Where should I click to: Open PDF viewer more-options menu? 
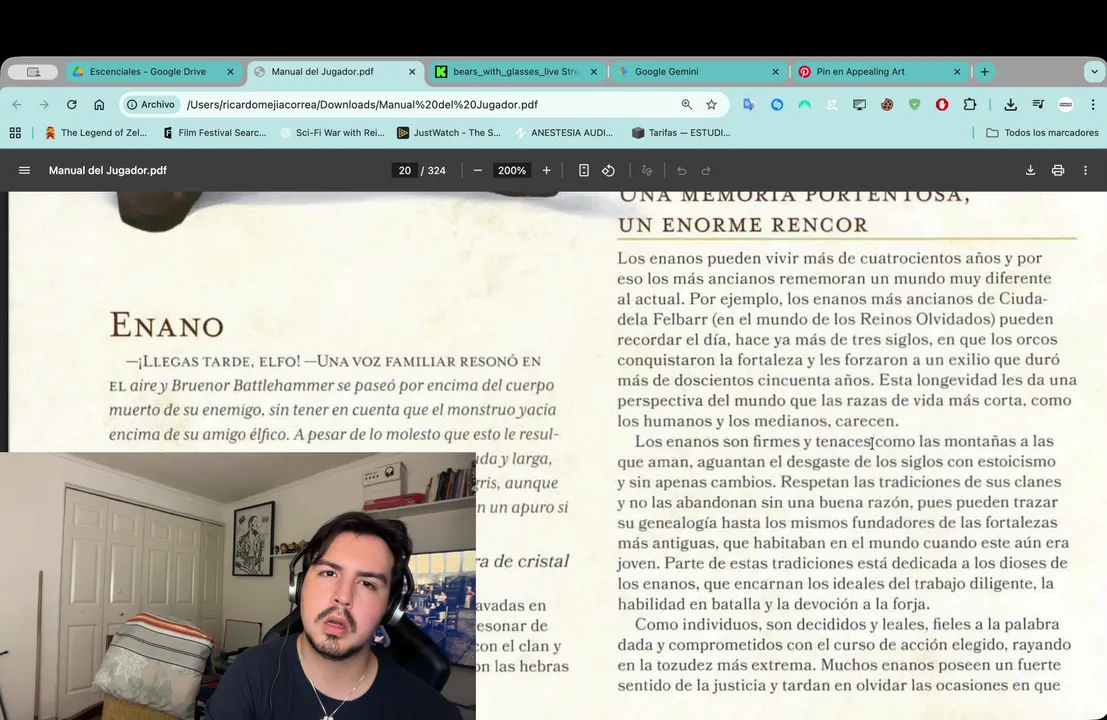coord(1085,170)
